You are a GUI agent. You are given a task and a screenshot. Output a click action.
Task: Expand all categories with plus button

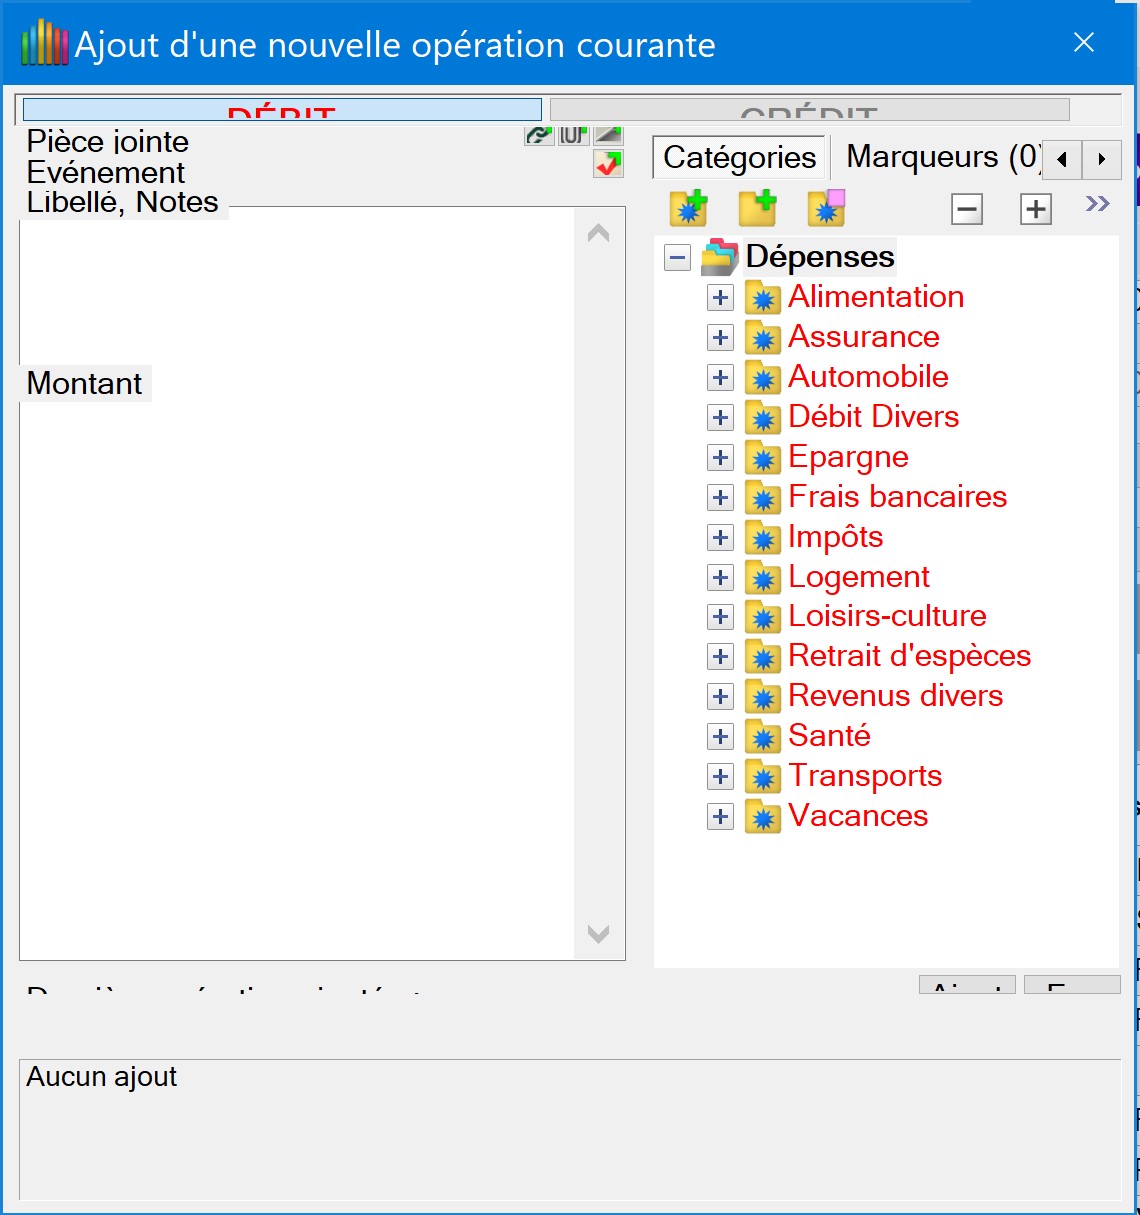point(1035,209)
